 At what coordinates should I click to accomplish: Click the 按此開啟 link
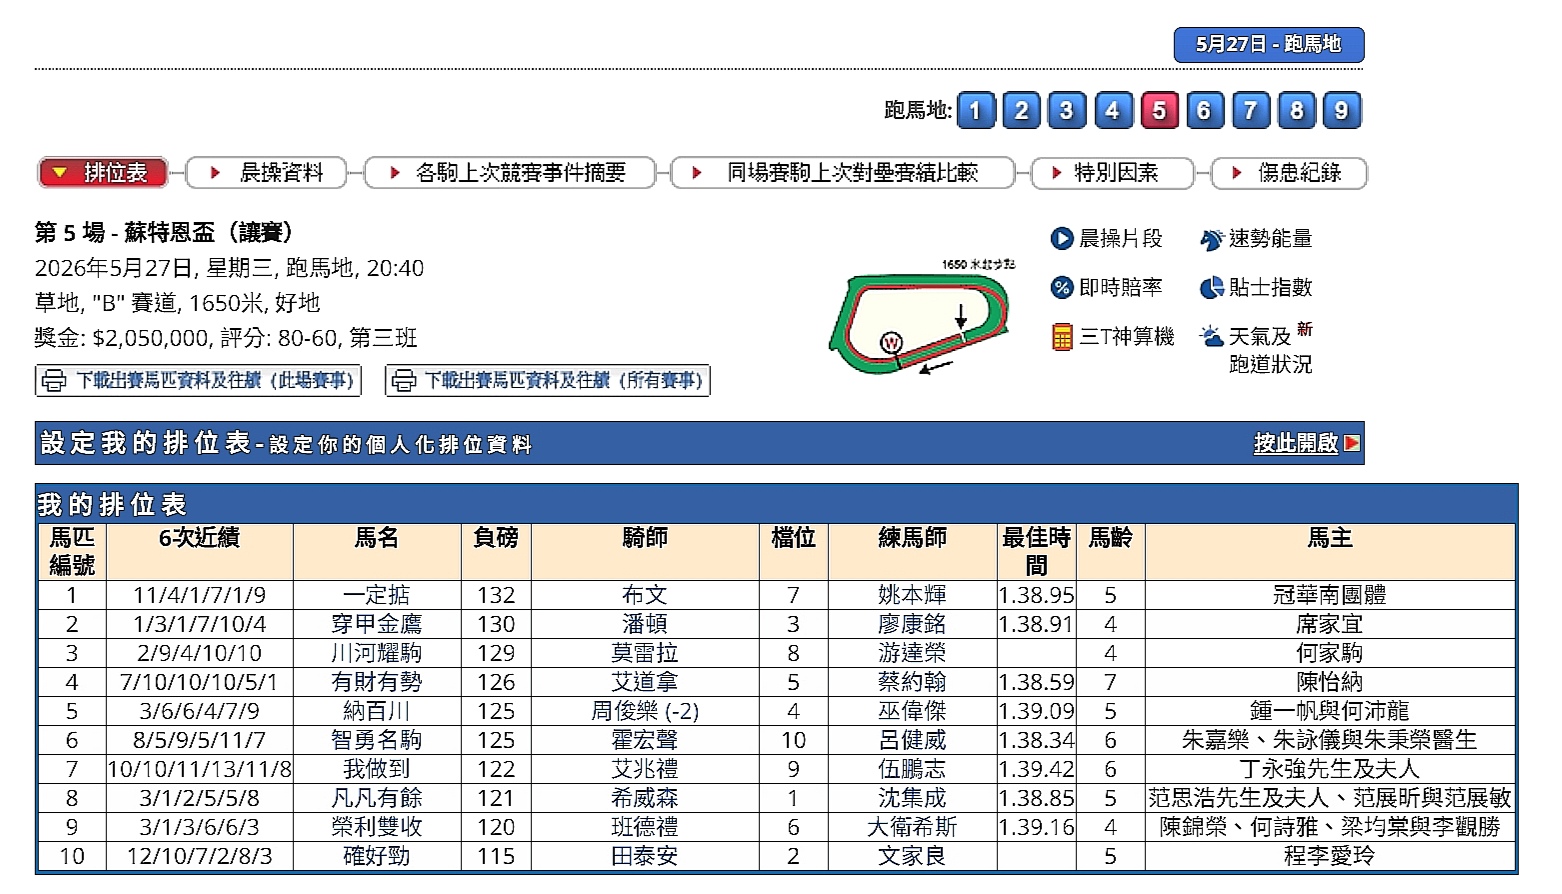[x=1296, y=443]
